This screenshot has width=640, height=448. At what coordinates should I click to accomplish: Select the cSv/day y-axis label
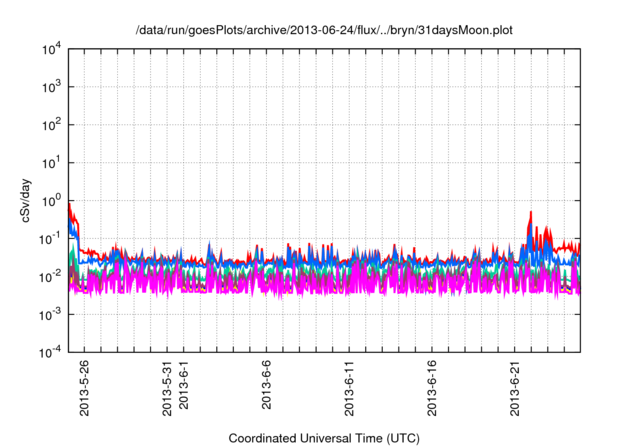(x=26, y=201)
